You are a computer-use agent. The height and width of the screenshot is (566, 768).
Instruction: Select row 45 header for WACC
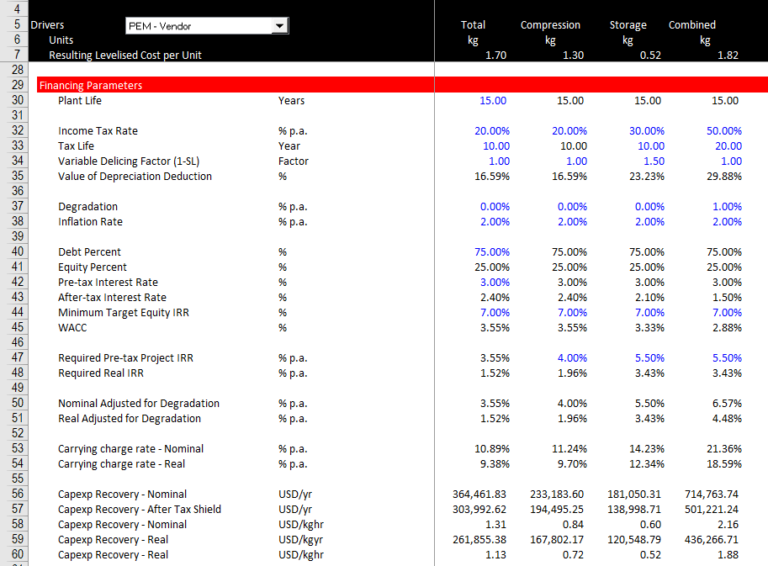click(x=17, y=328)
